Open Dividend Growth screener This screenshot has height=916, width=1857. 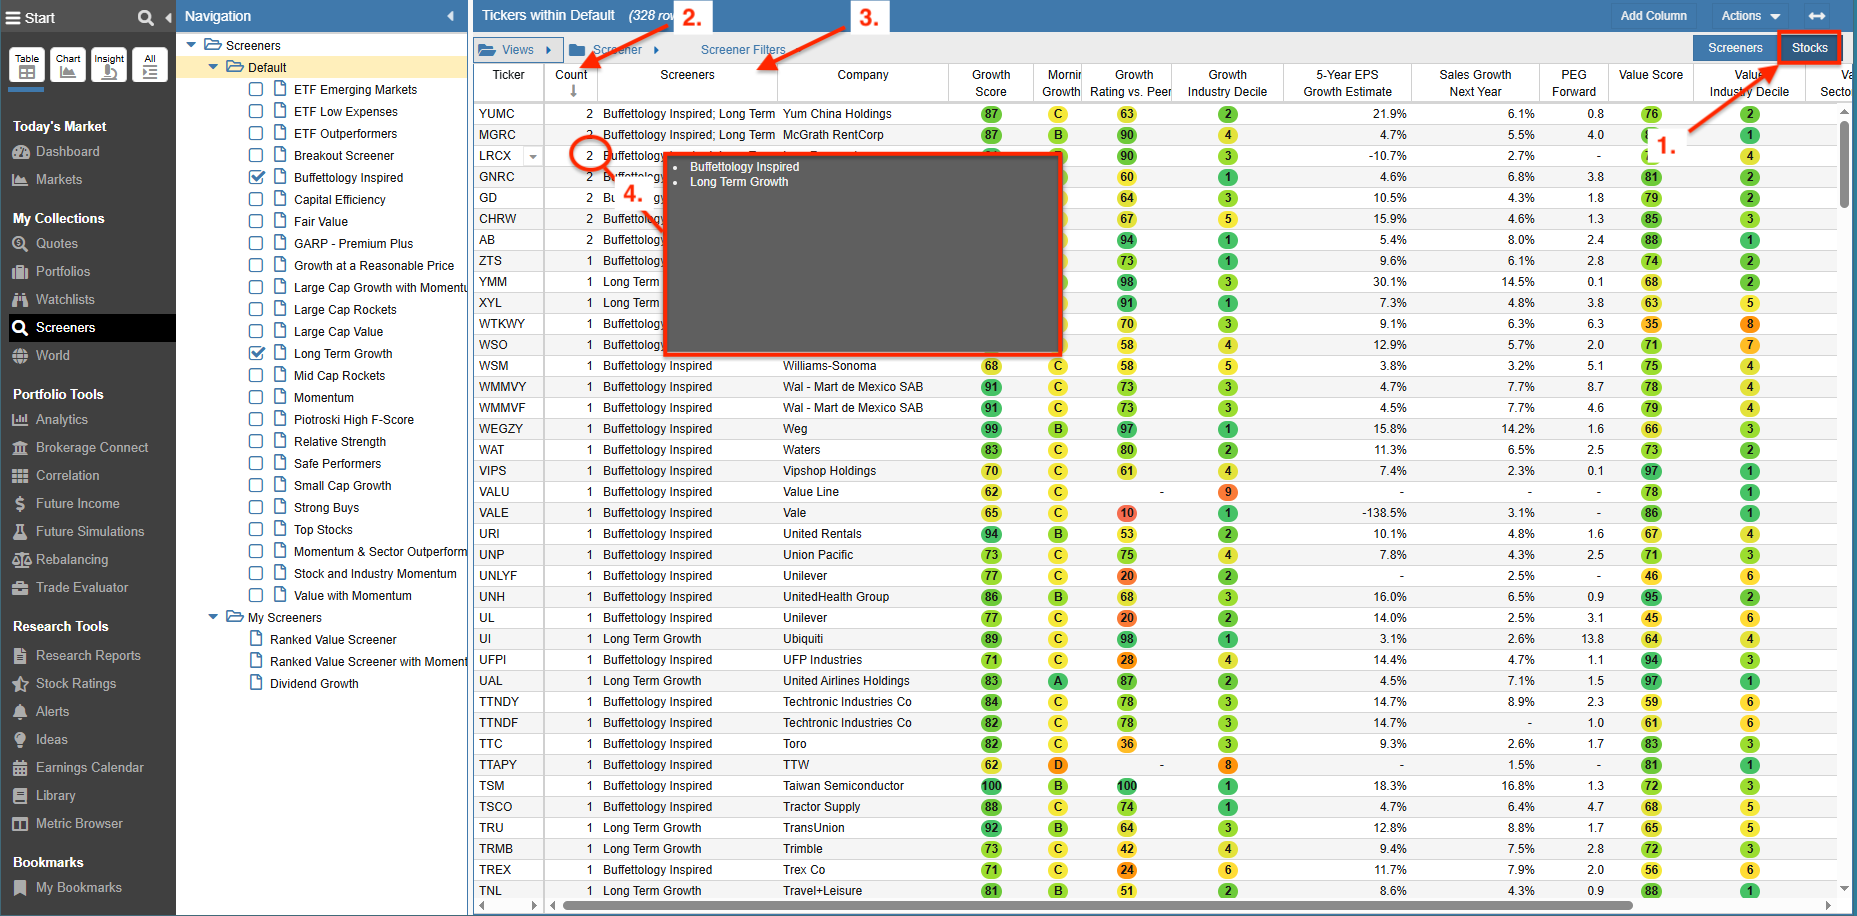click(314, 684)
